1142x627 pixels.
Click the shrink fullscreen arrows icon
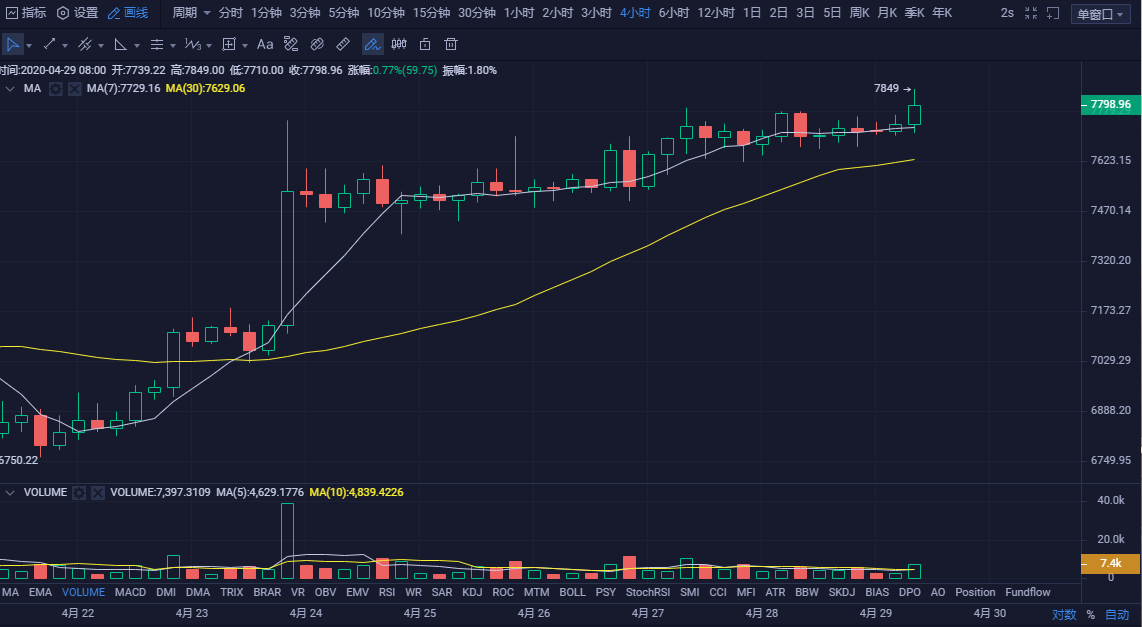point(1031,13)
